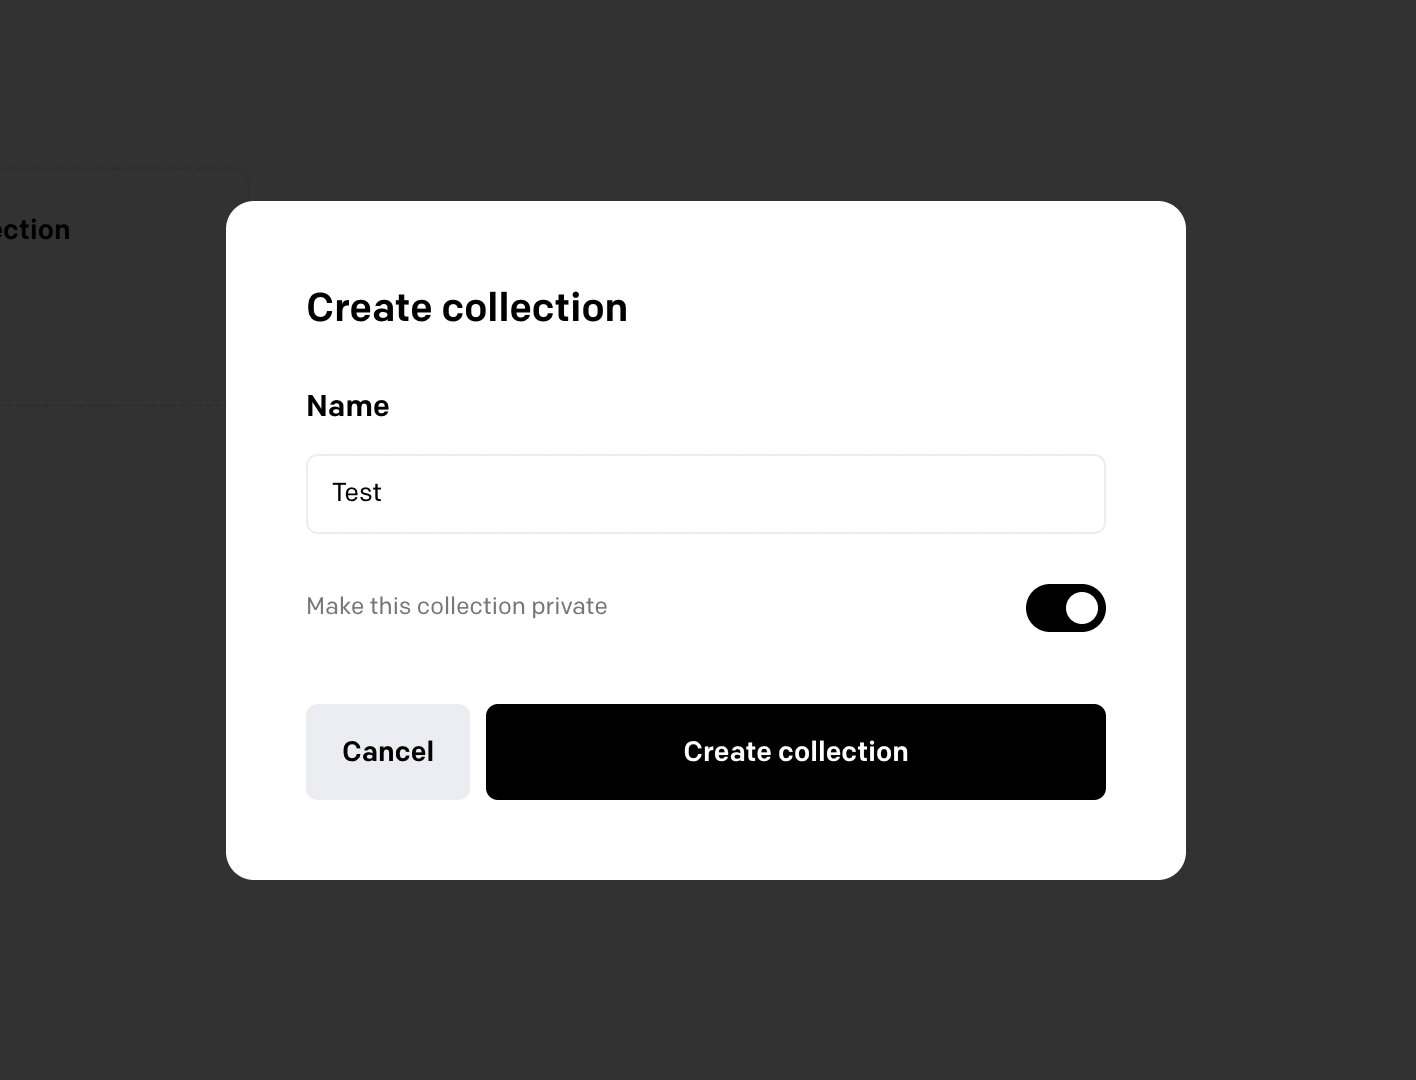
Task: Click the Name field label
Action: tap(348, 406)
